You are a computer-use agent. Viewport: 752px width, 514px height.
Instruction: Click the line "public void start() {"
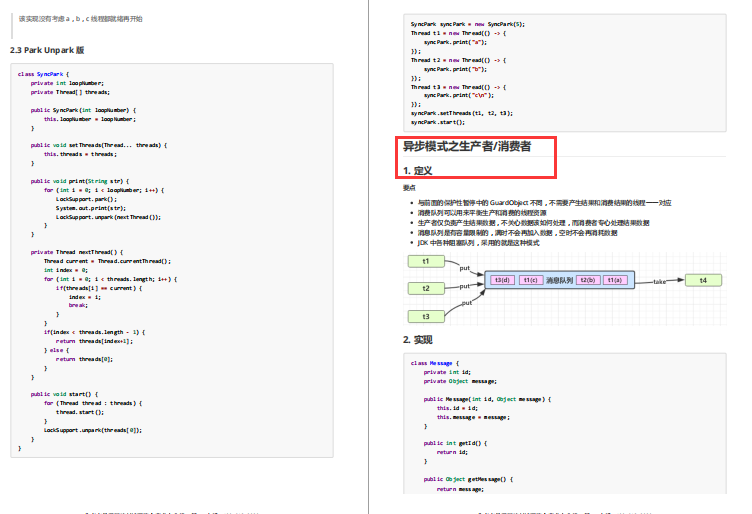(64, 394)
